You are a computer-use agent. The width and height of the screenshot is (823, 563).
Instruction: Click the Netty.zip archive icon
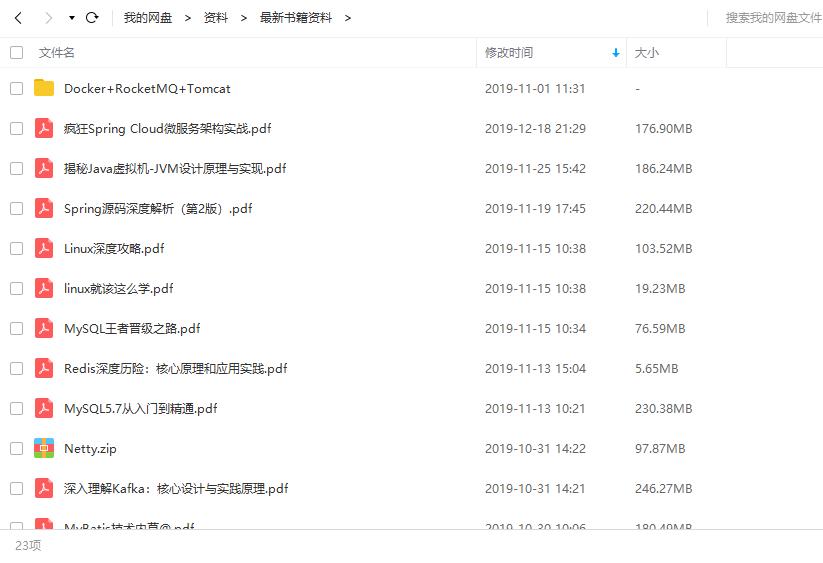click(x=44, y=448)
